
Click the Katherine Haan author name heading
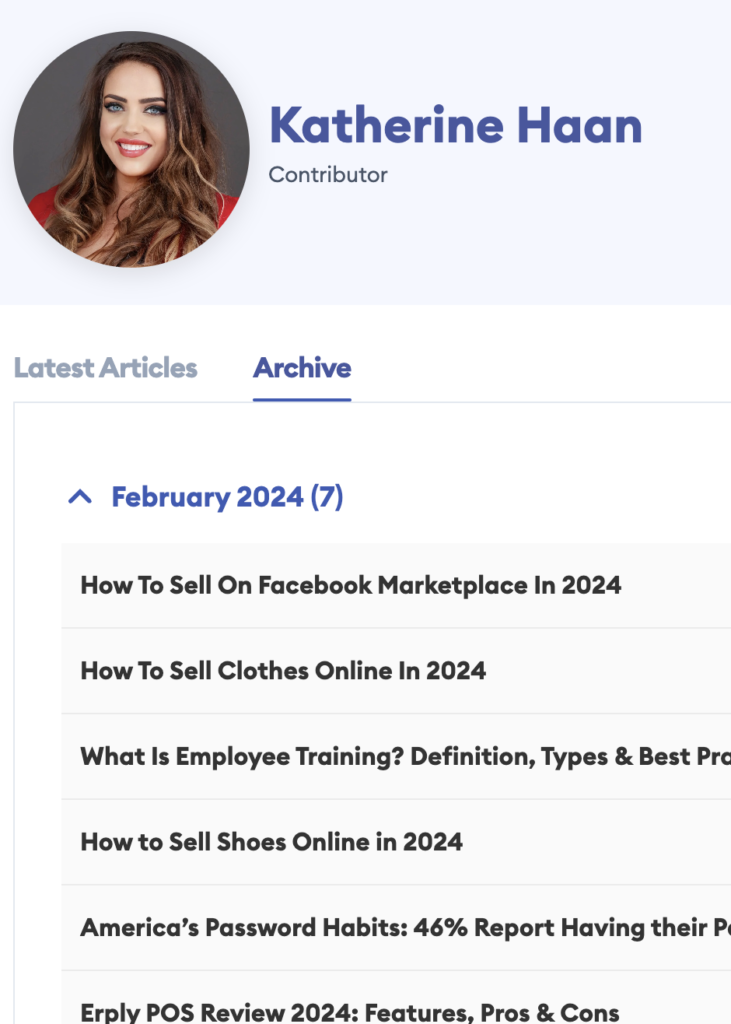(455, 126)
